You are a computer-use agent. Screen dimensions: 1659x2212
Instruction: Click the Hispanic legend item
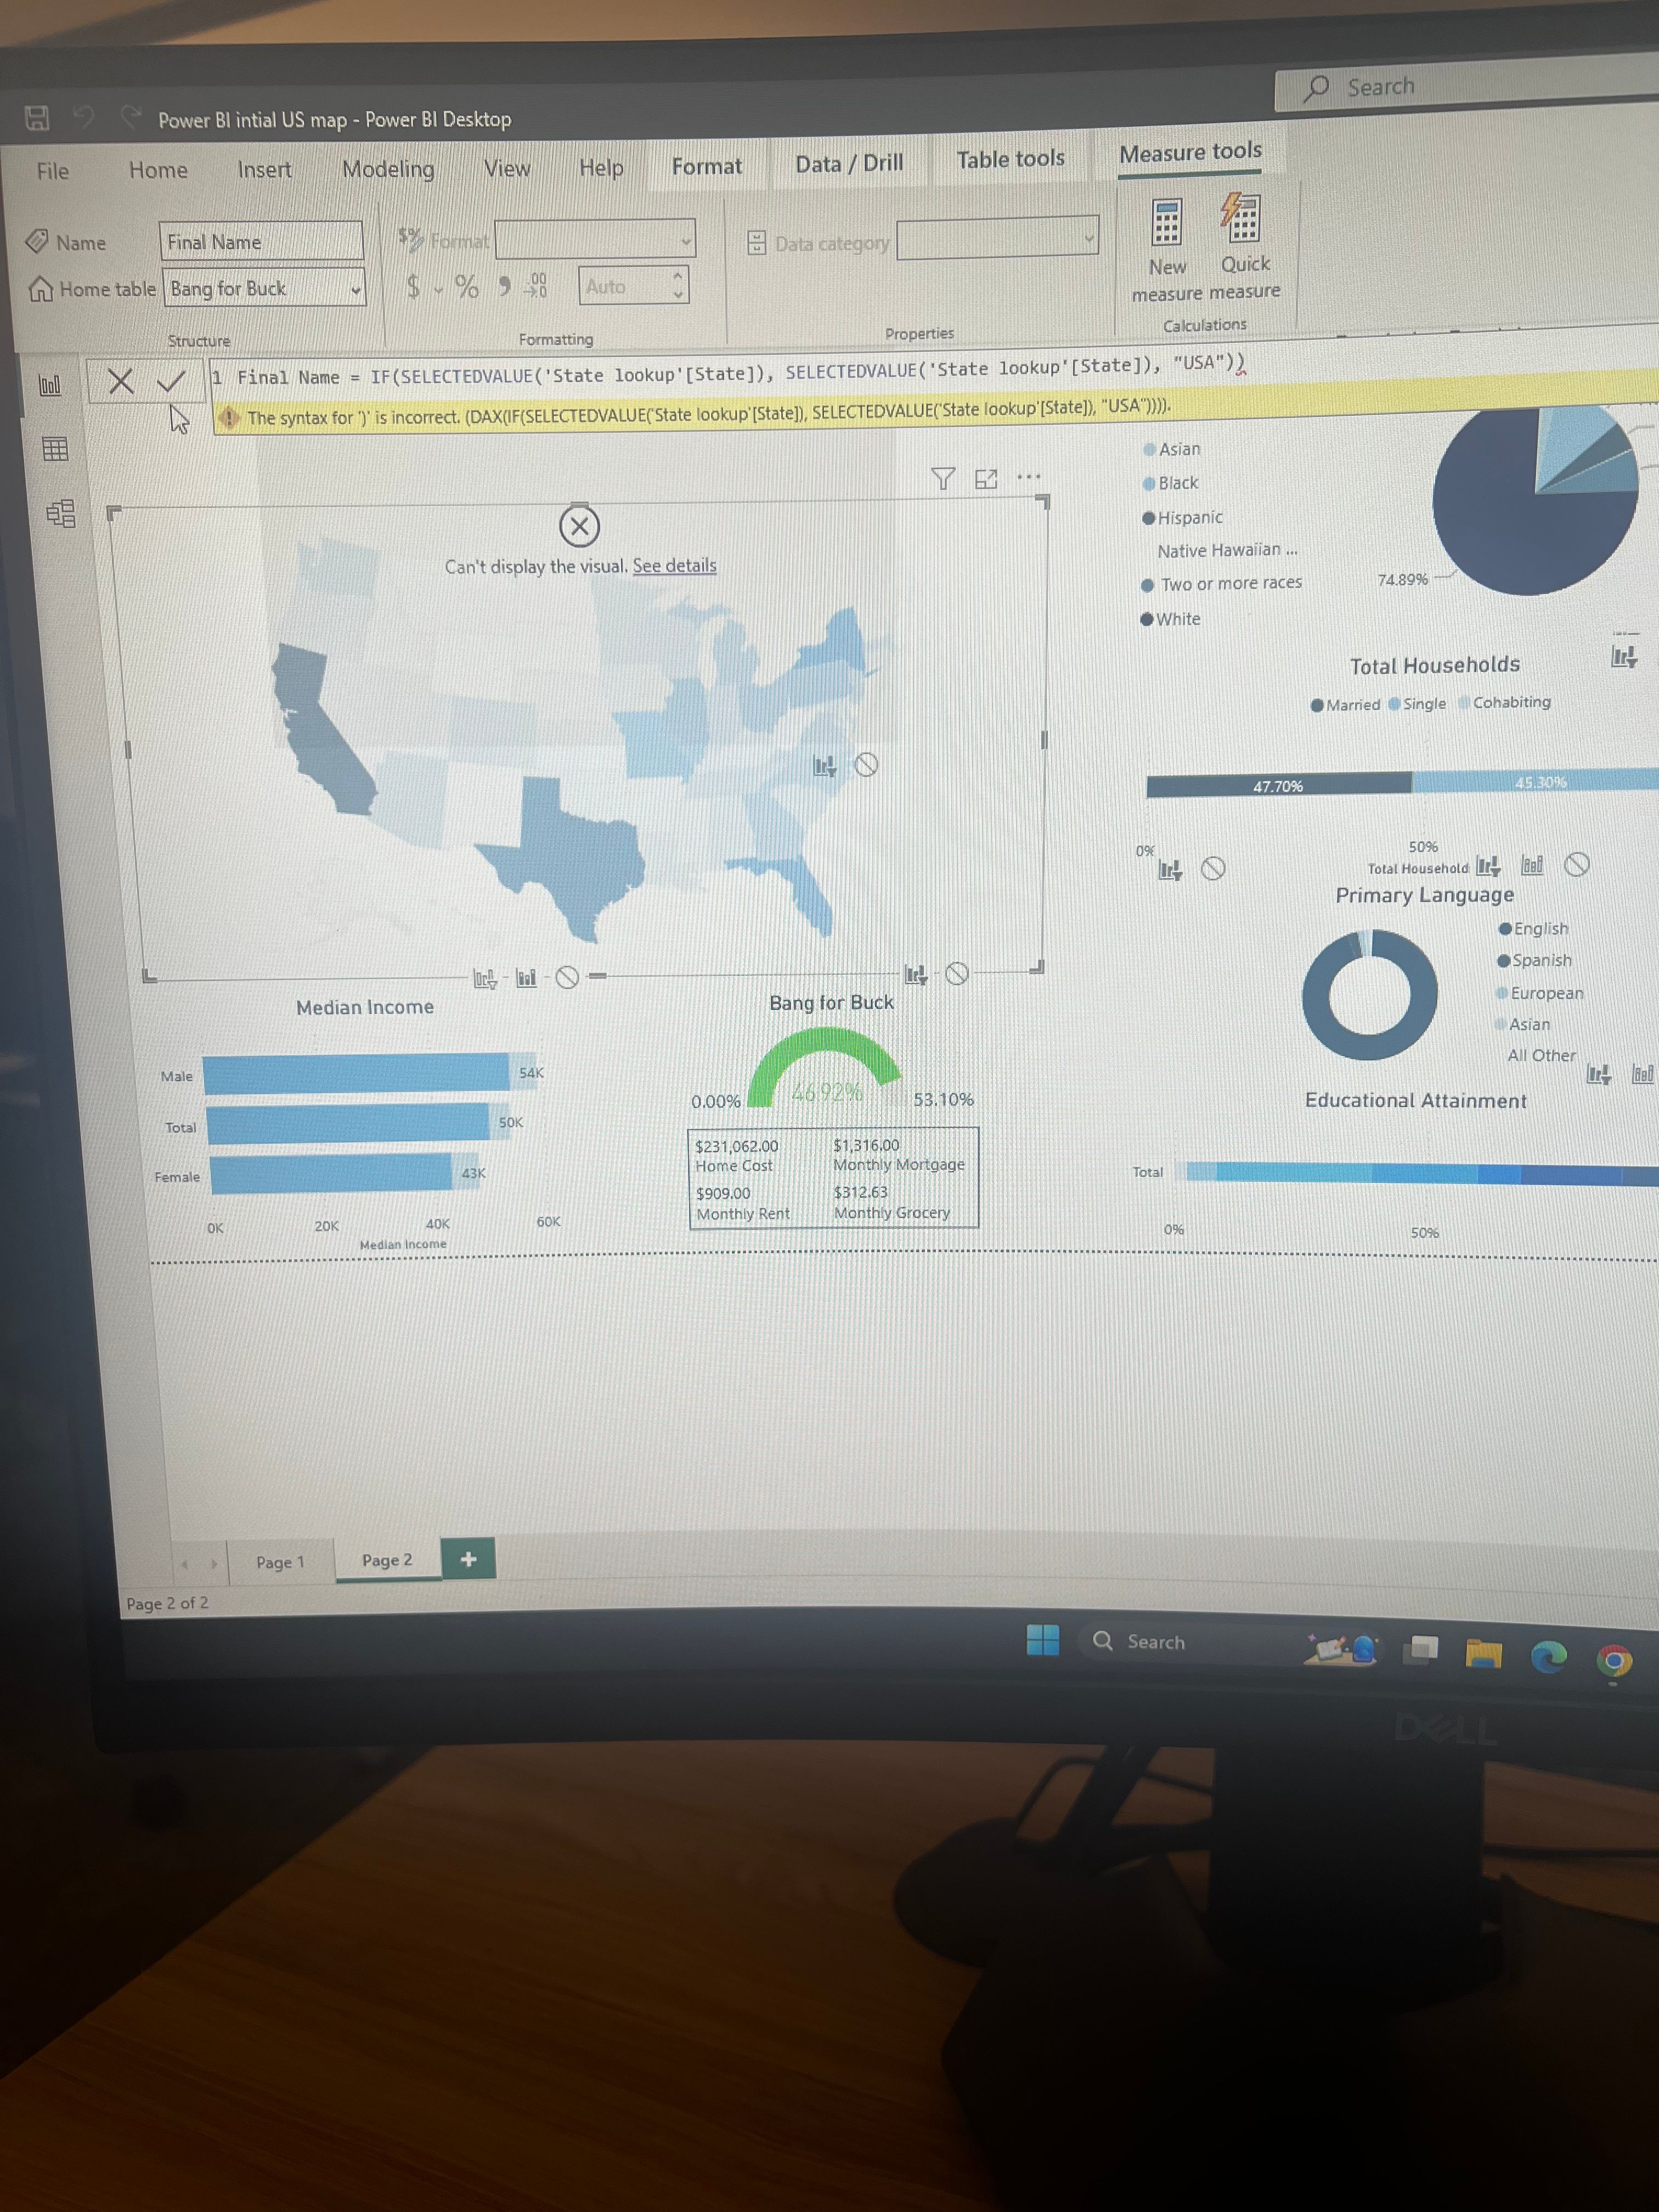pyautogui.click(x=1183, y=518)
